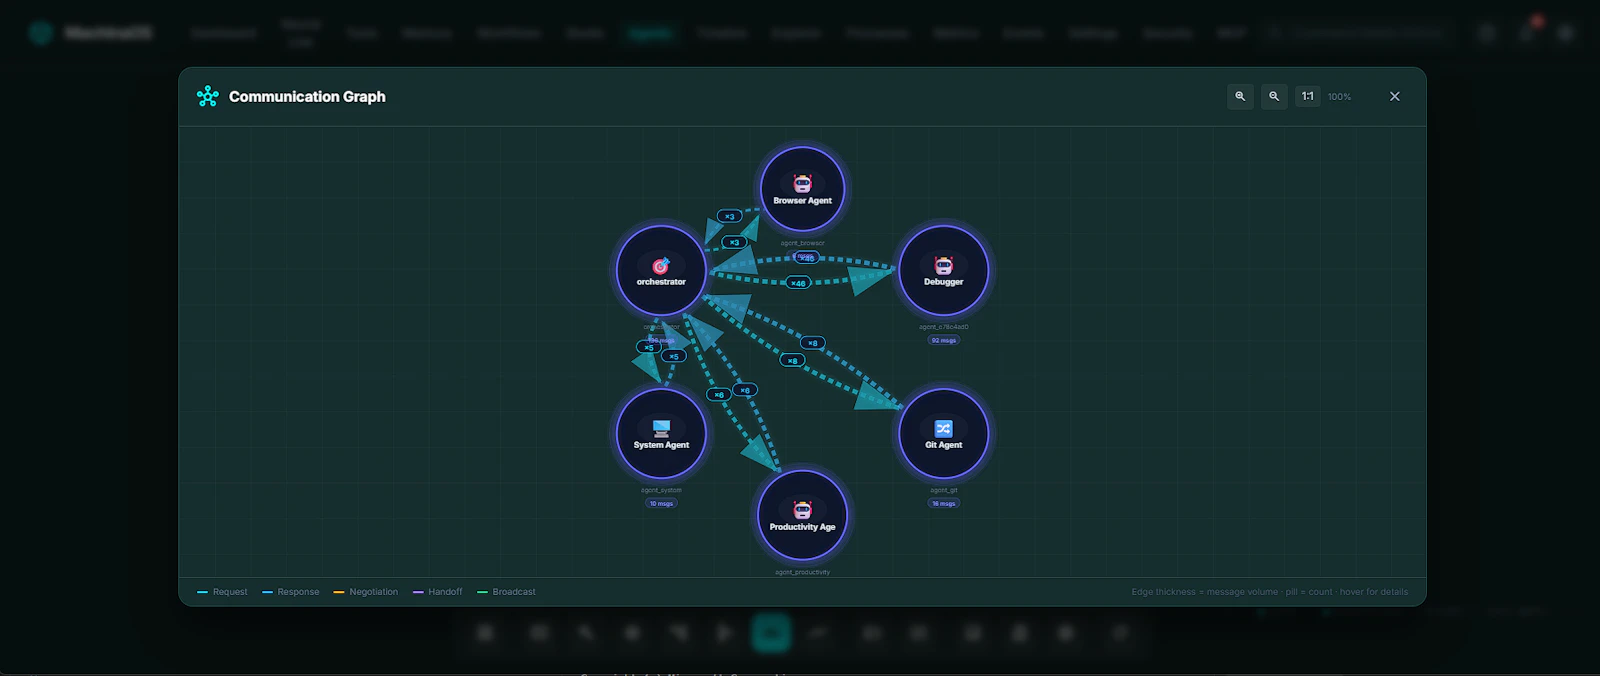Image resolution: width=1600 pixels, height=676 pixels.
Task: Click the Communication Graph title text
Action: [x=307, y=96]
